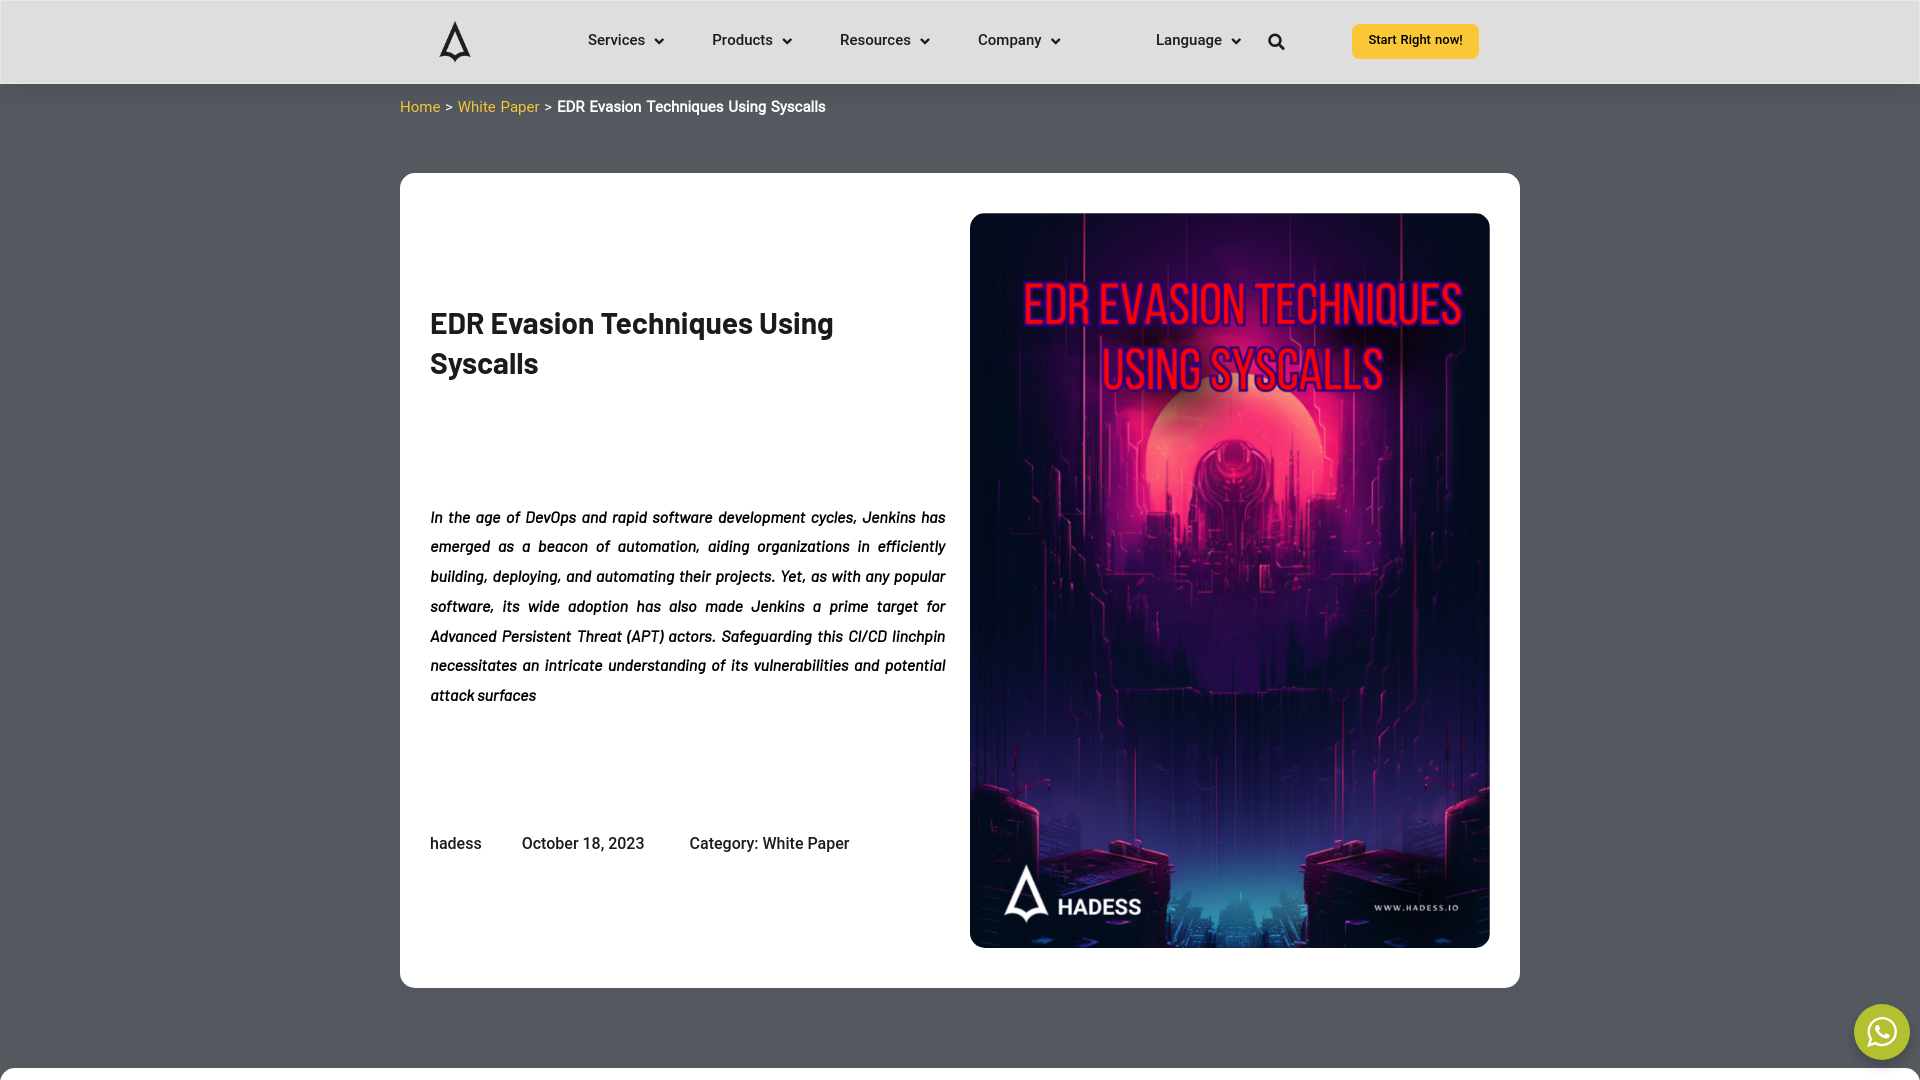Open the search icon
Screen dimensions: 1920x1080
point(1276,41)
